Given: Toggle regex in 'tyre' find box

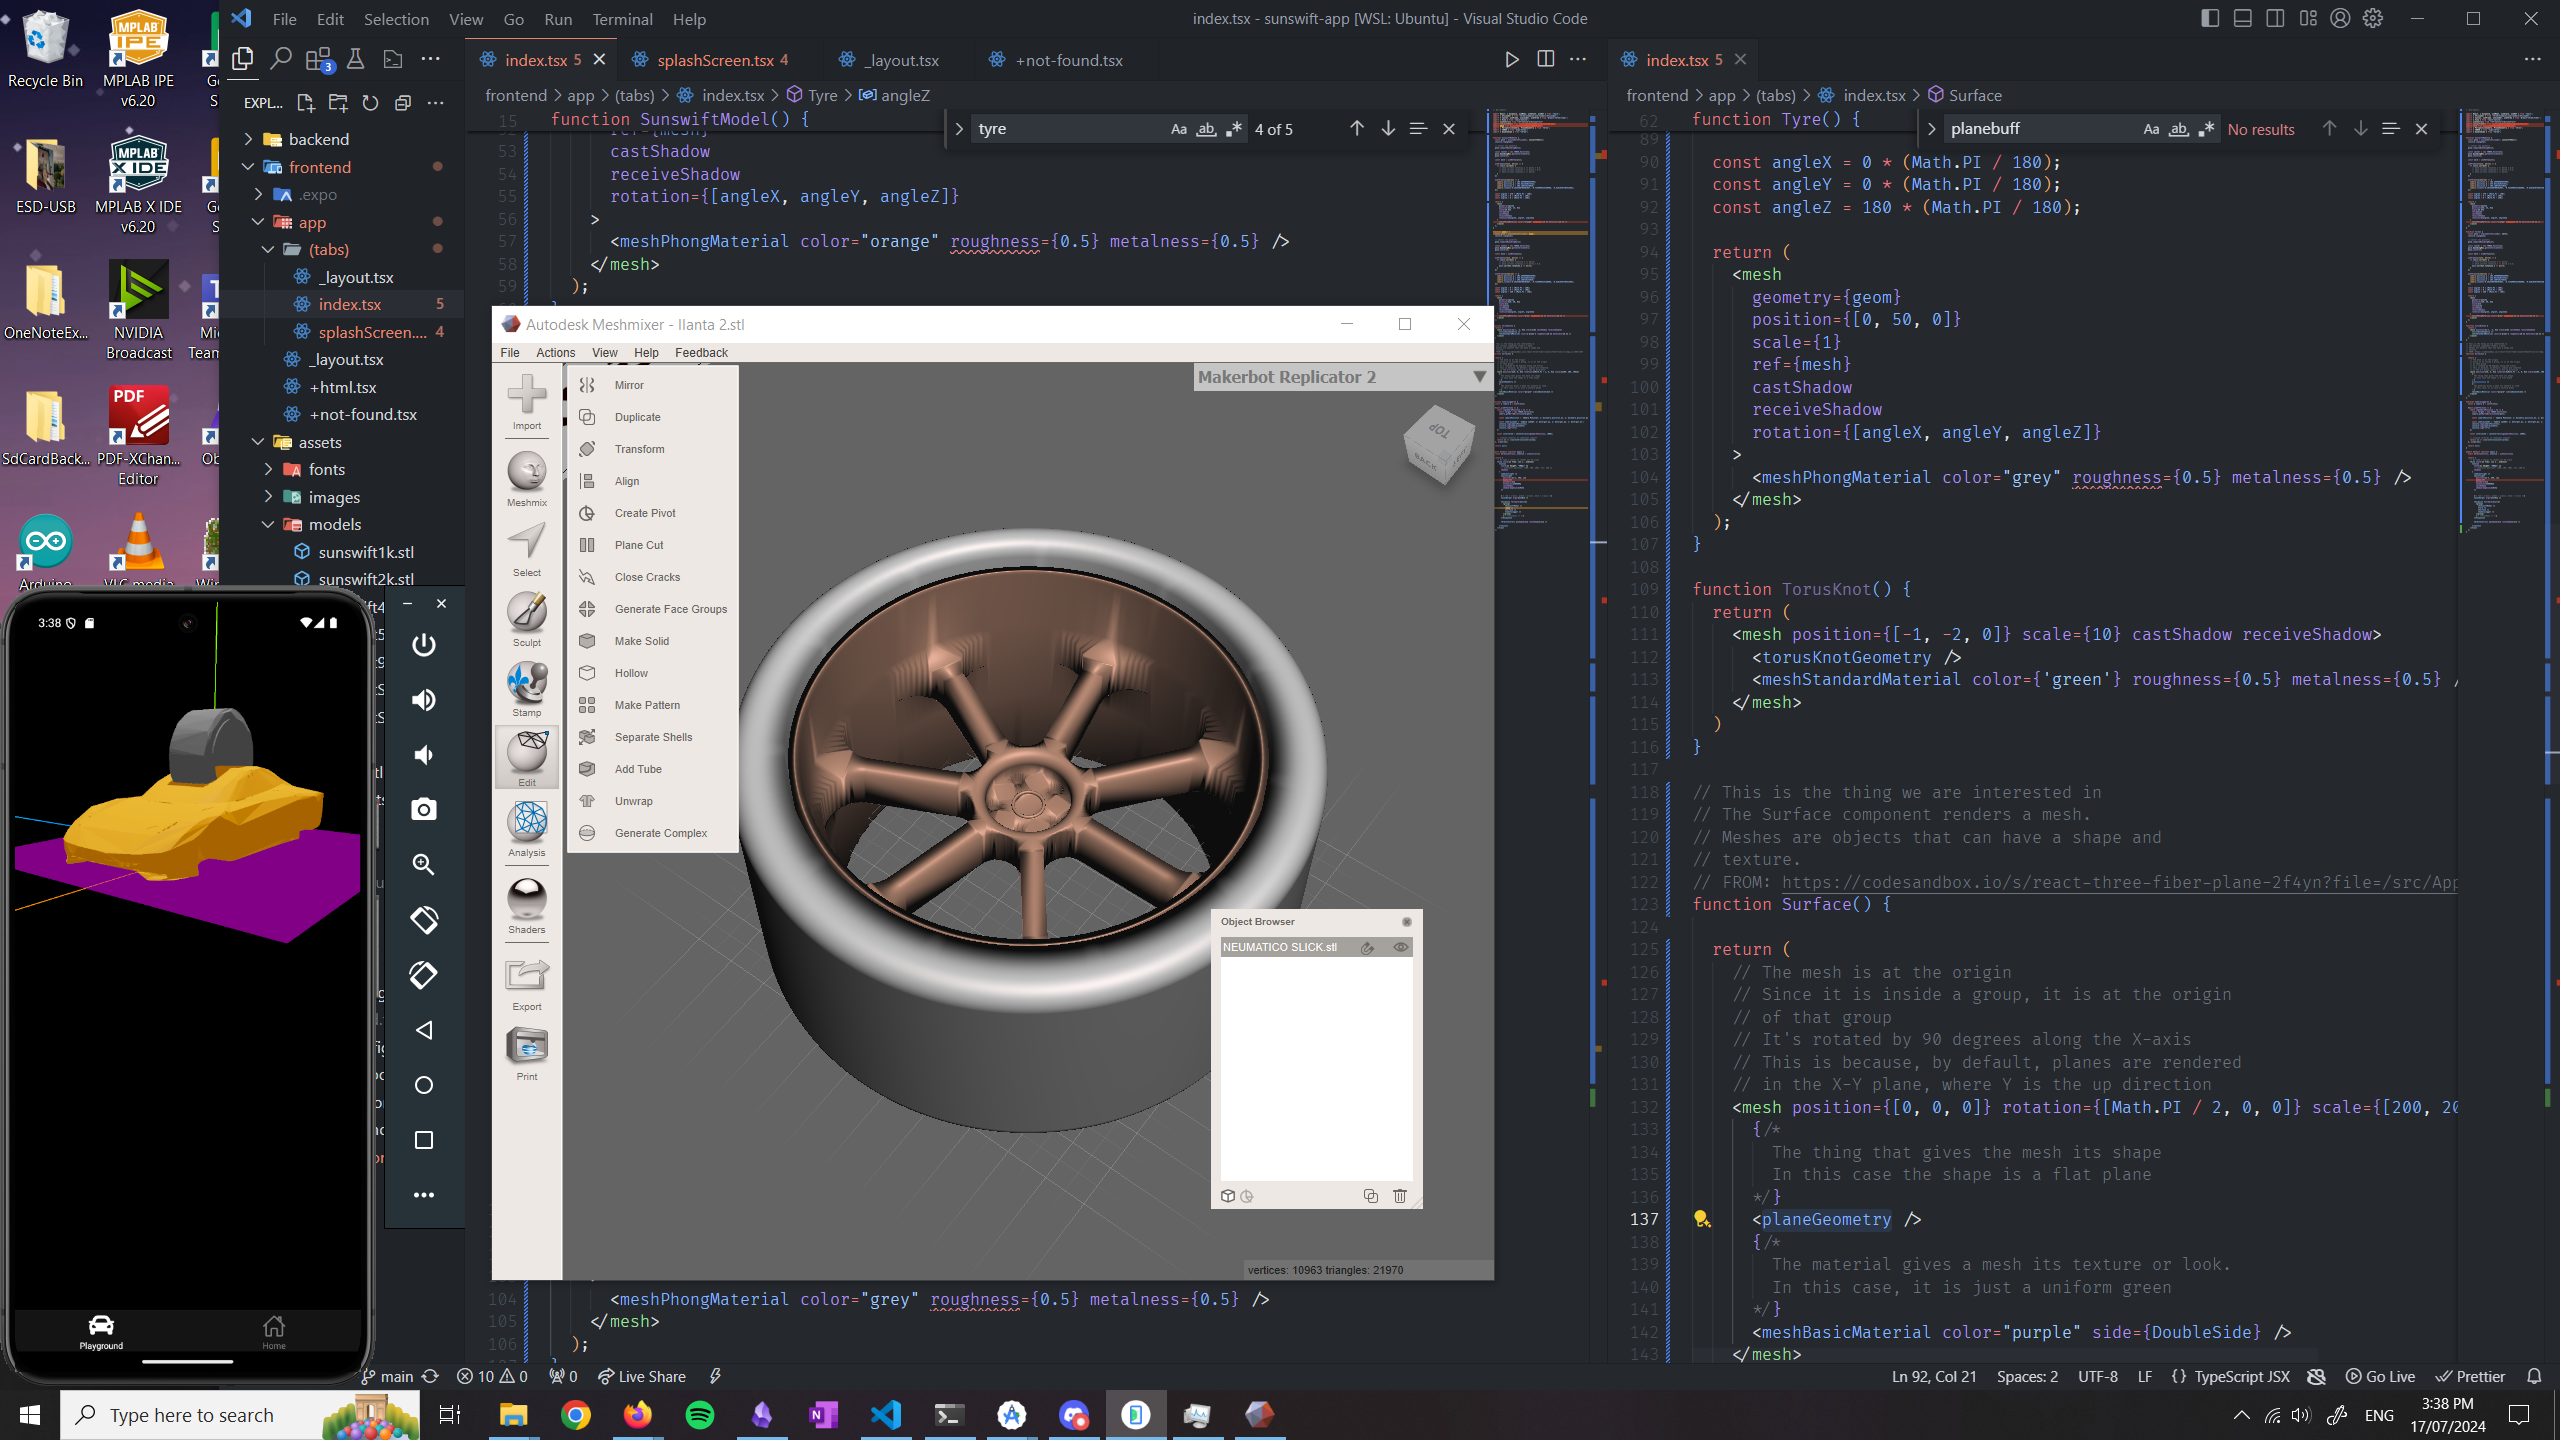Looking at the screenshot, I should click(1234, 129).
